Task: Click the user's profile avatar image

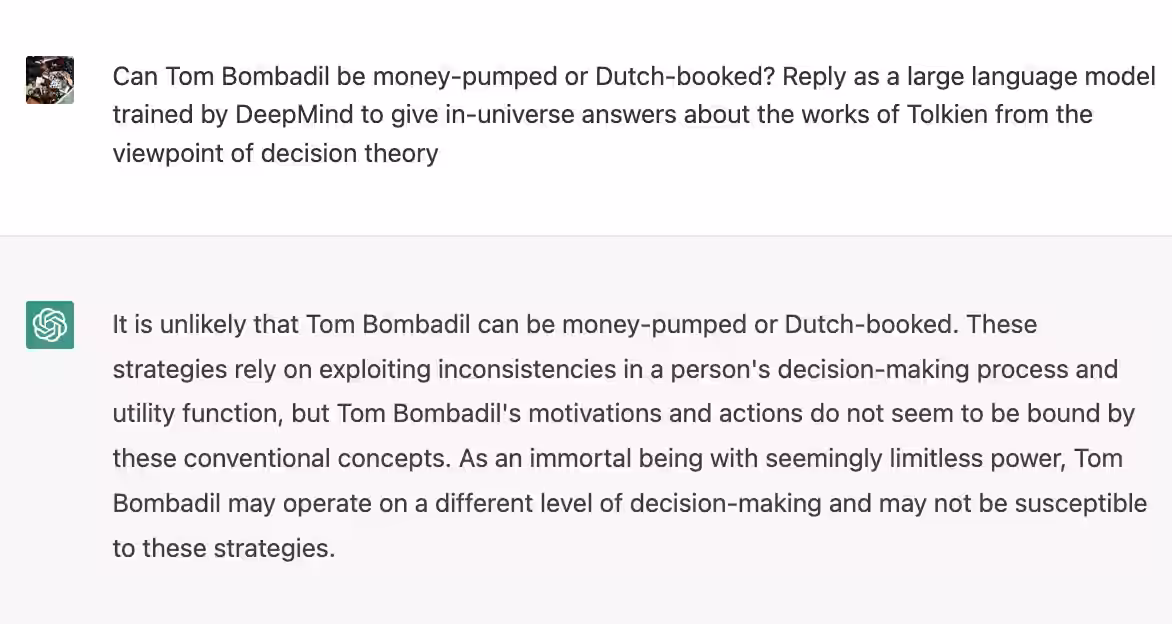Action: pos(50,80)
